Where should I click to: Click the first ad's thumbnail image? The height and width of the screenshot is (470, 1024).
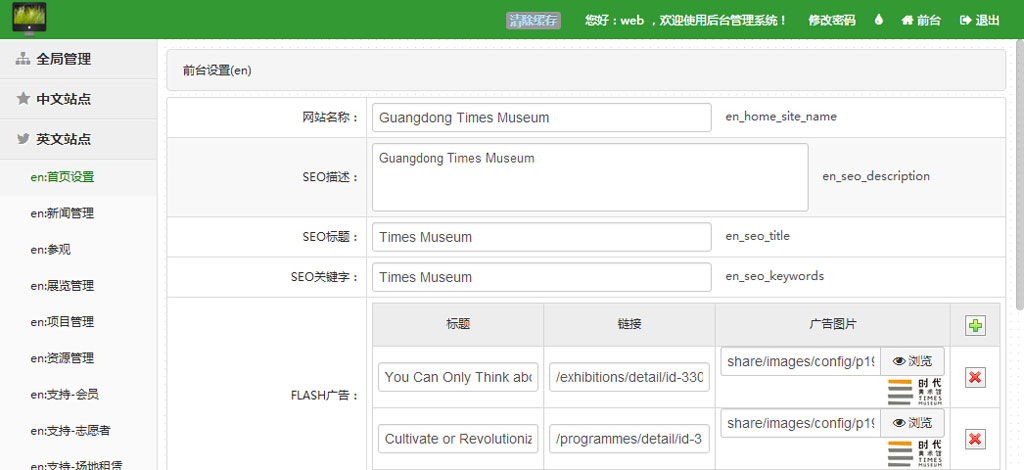click(914, 391)
